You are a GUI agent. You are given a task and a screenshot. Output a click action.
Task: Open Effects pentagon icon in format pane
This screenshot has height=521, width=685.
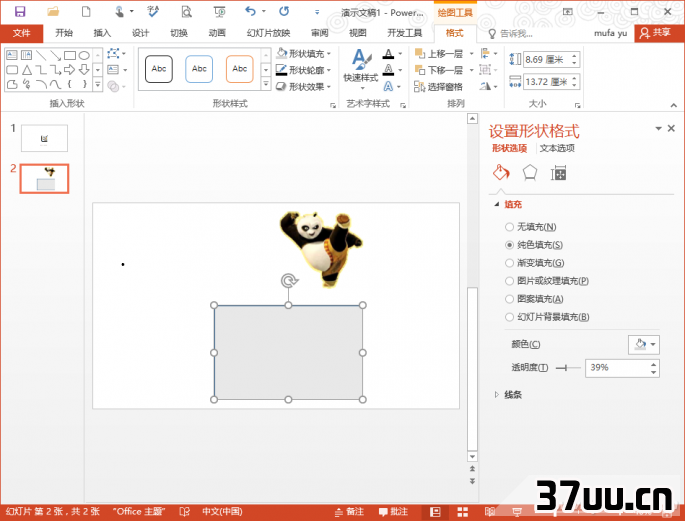[530, 173]
